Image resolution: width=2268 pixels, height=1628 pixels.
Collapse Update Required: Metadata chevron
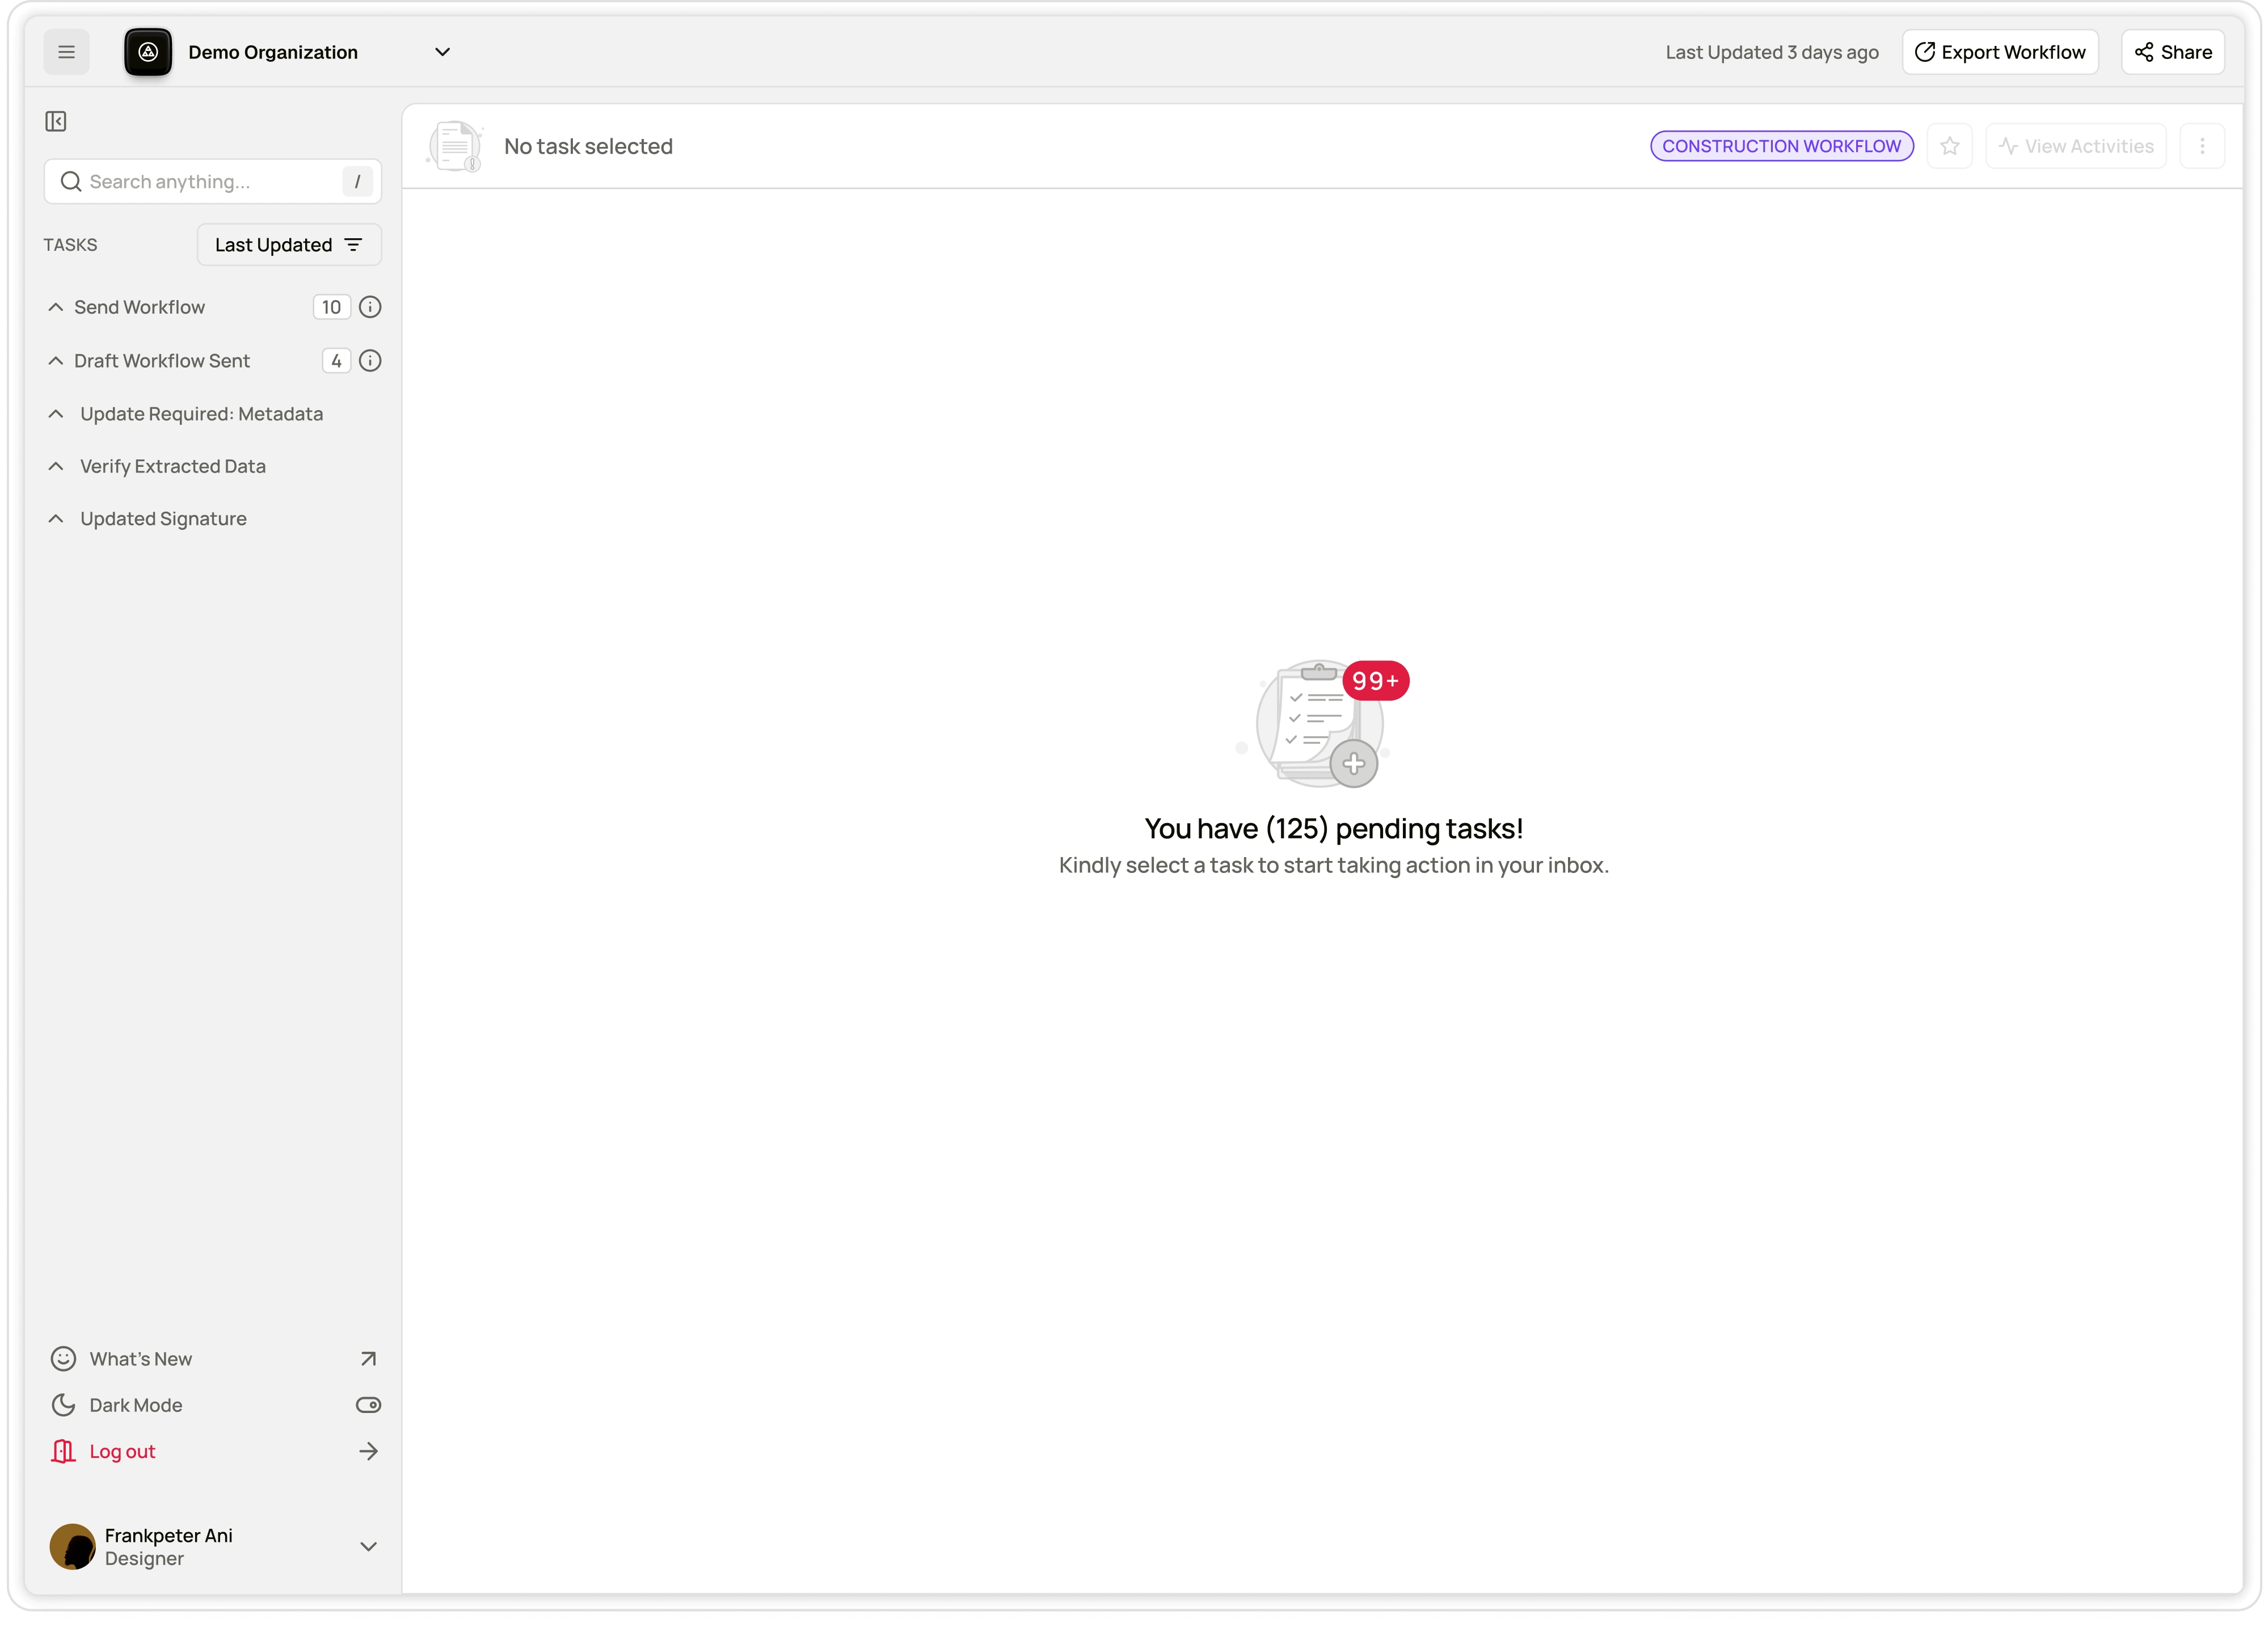tap(56, 414)
